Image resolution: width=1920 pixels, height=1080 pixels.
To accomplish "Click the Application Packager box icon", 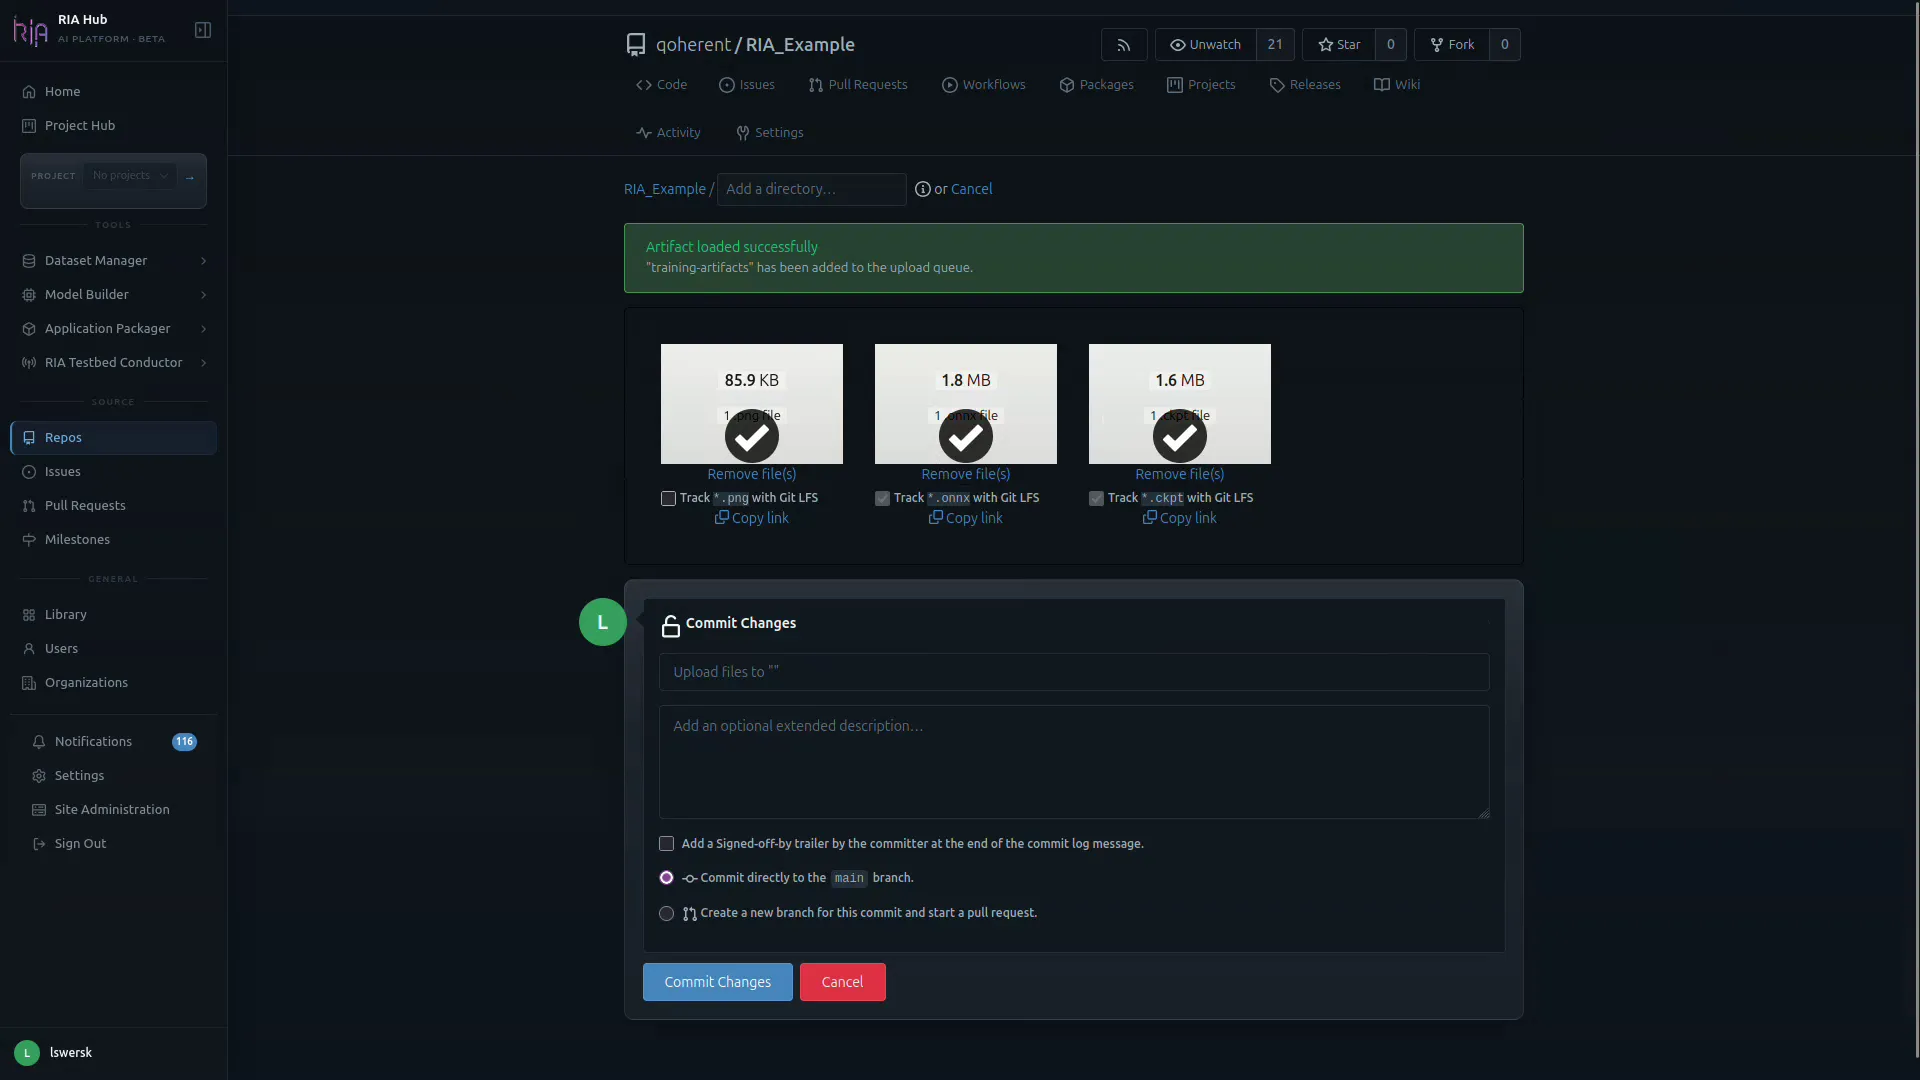I will 29,329.
